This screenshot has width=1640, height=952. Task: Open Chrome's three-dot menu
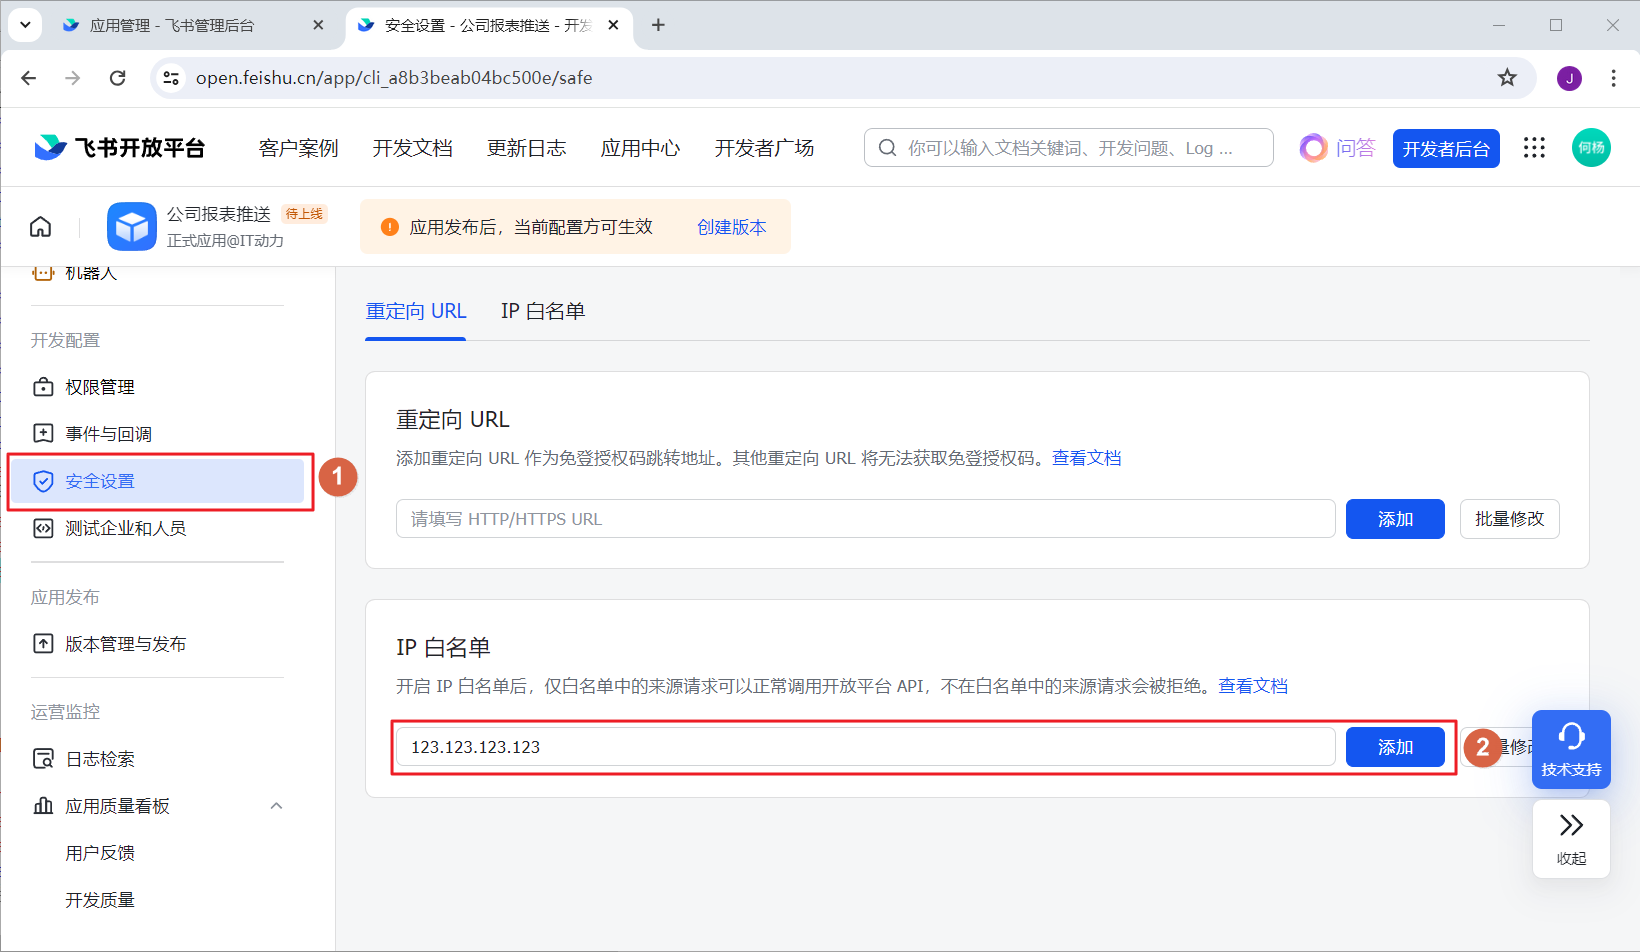(1613, 78)
